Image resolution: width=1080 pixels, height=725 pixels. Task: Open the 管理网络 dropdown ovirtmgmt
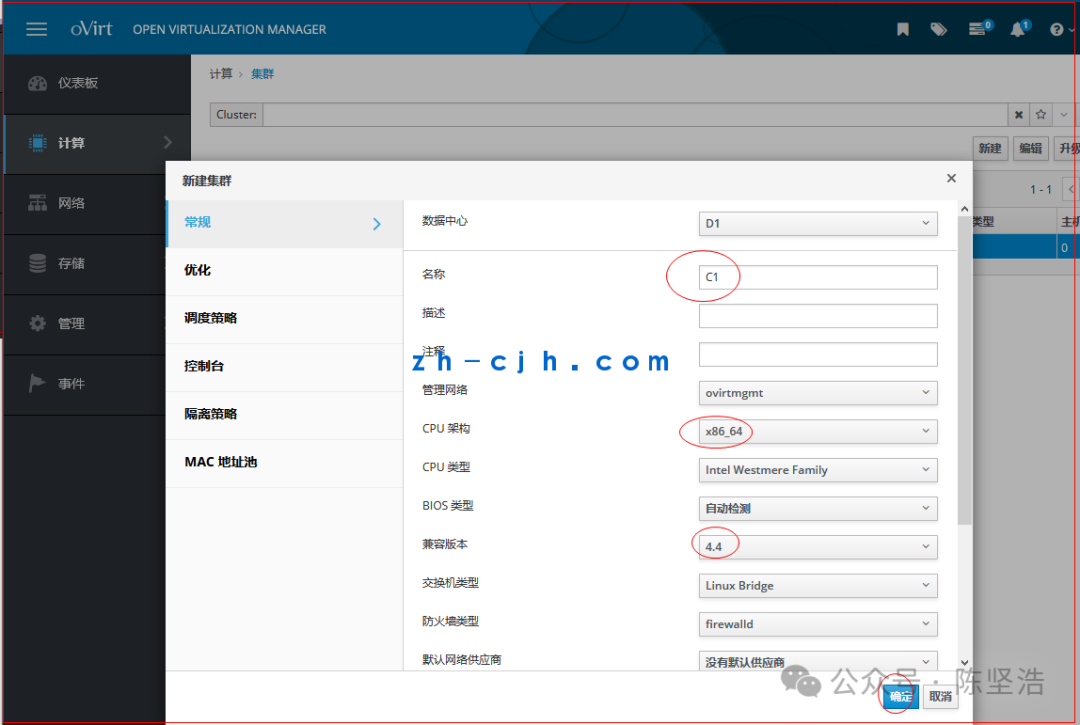(x=818, y=392)
